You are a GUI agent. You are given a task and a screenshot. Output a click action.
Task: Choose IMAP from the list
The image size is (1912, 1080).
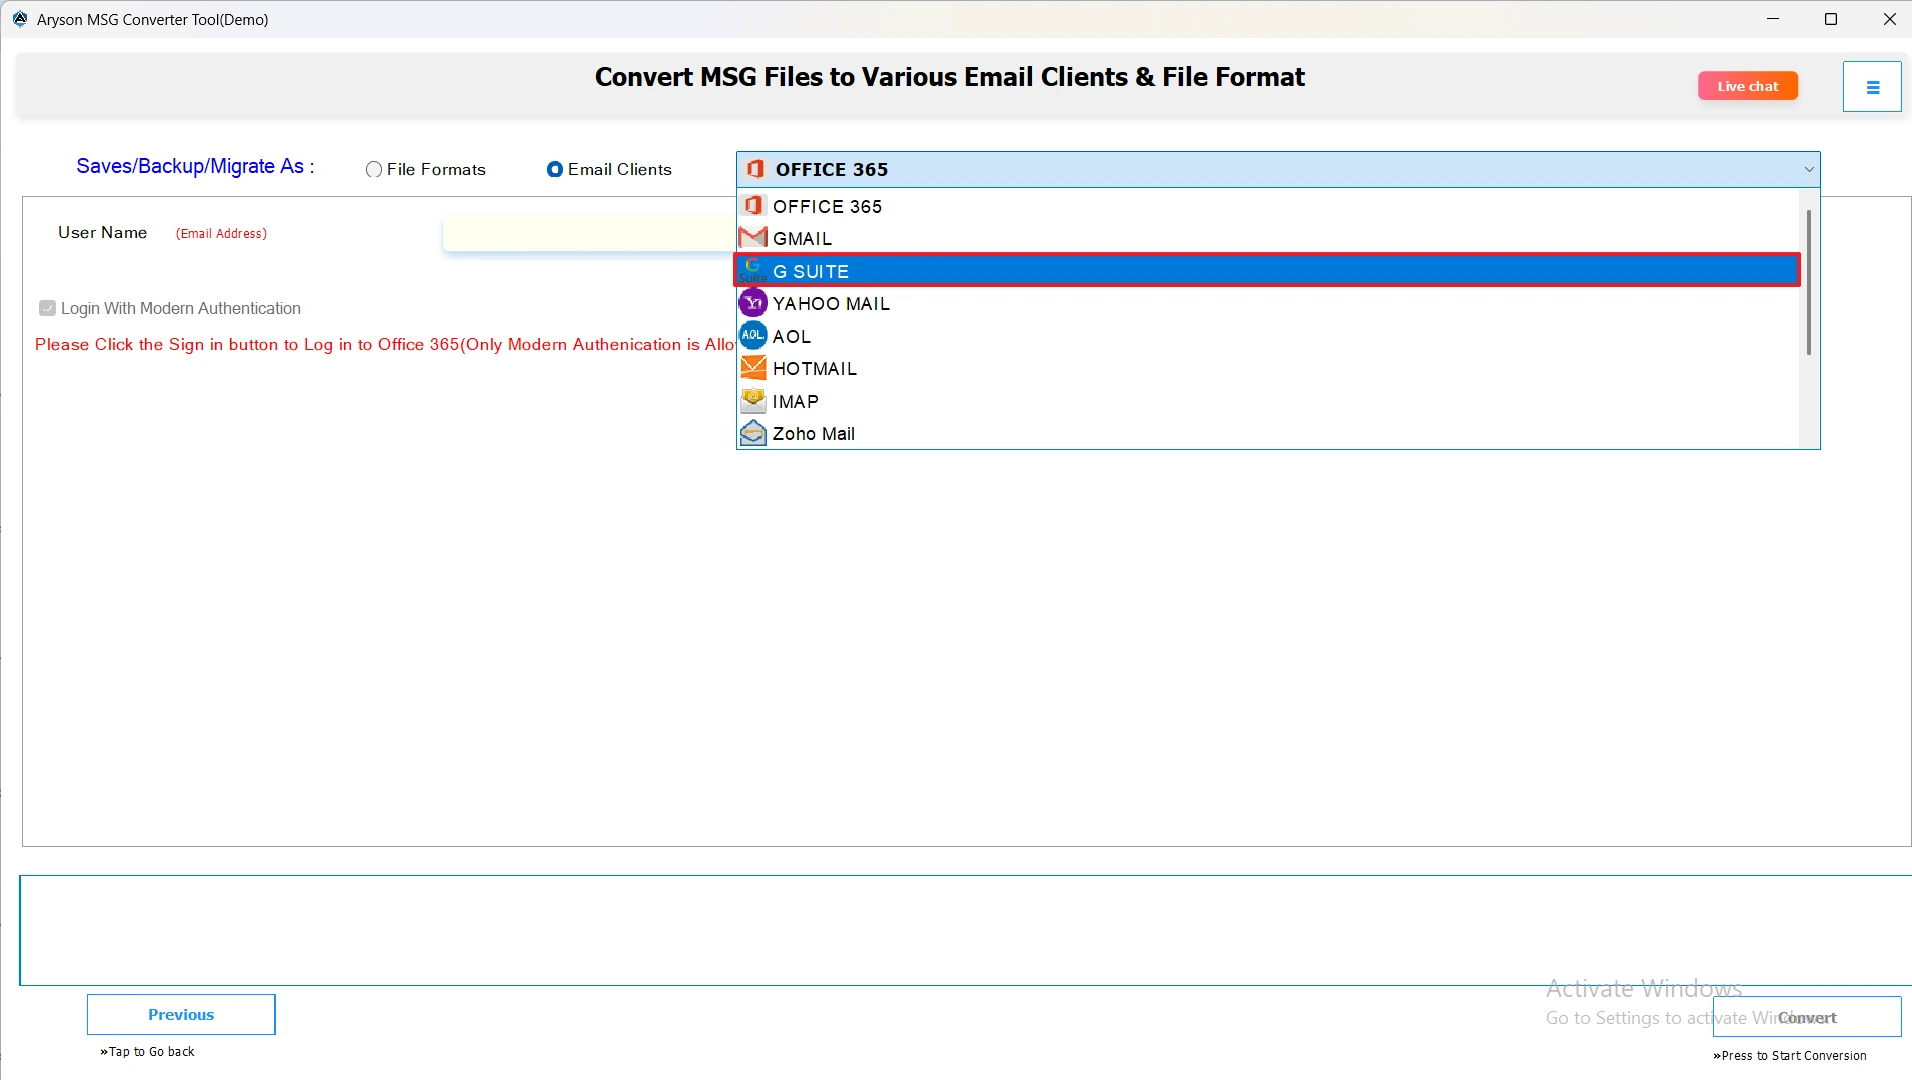[x=1267, y=401]
